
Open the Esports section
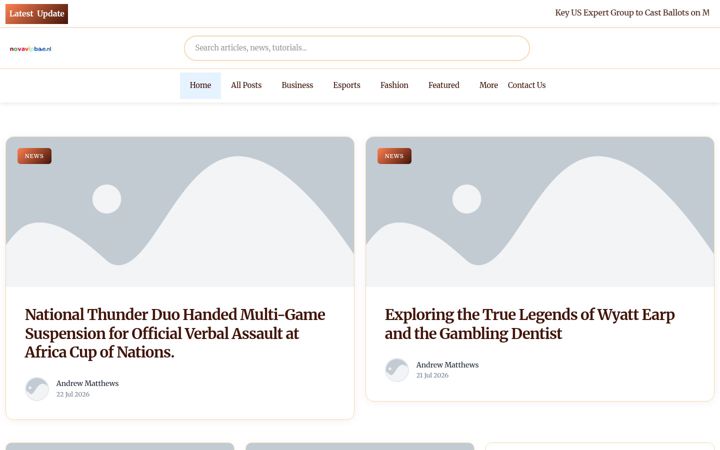click(347, 85)
